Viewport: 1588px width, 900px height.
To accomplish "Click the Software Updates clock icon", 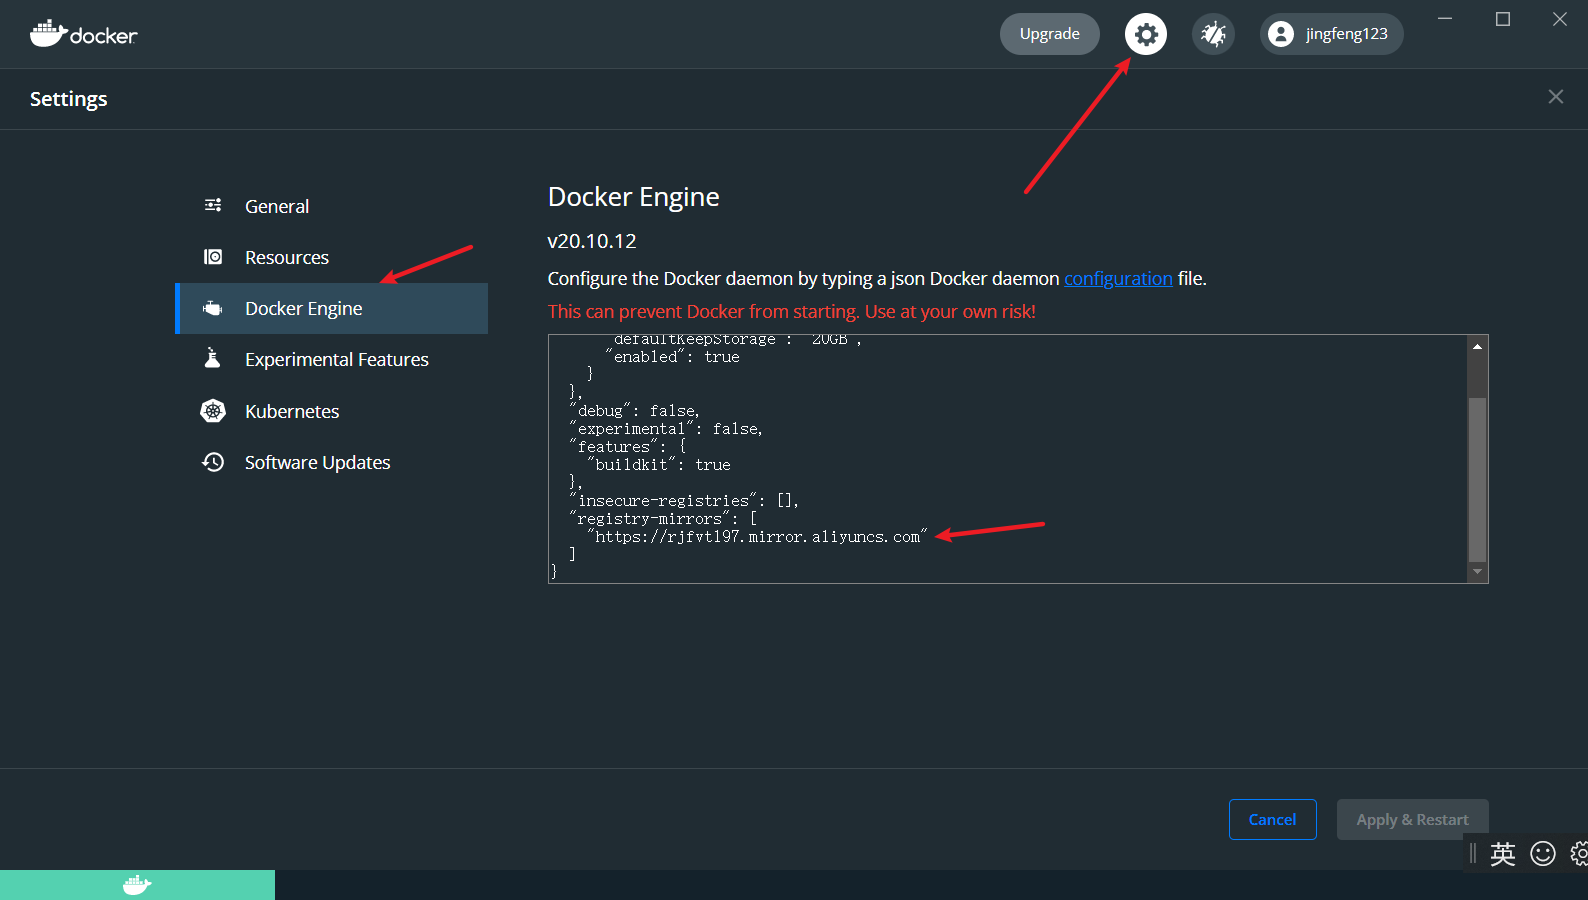I will [x=213, y=462].
